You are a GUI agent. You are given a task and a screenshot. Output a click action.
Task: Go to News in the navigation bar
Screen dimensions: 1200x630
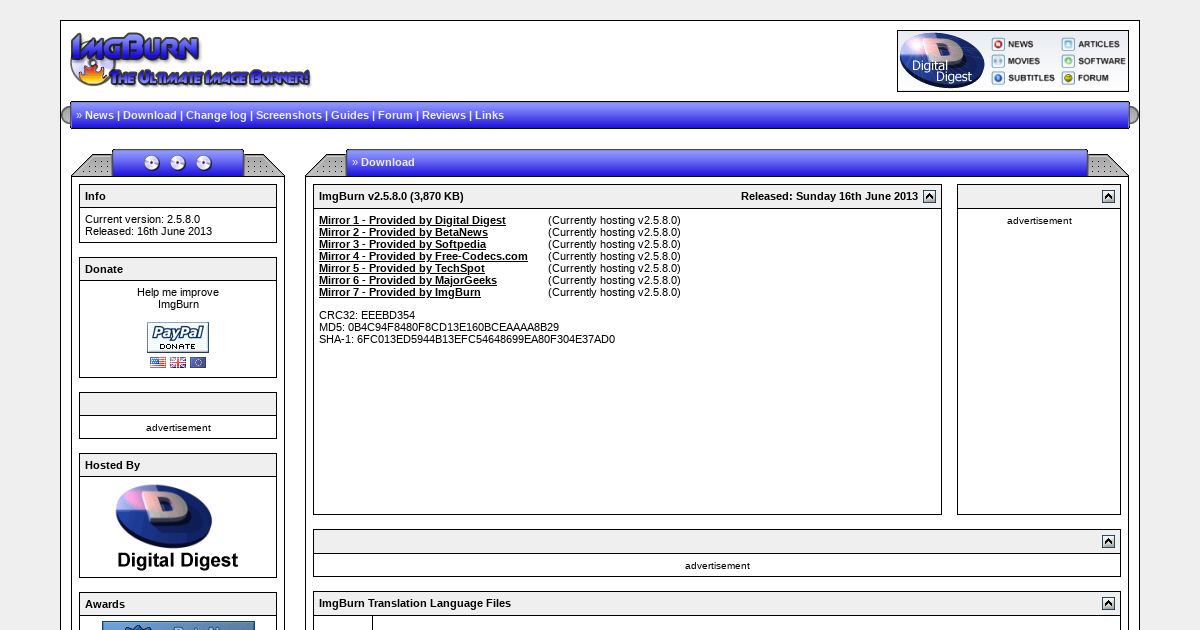[99, 115]
